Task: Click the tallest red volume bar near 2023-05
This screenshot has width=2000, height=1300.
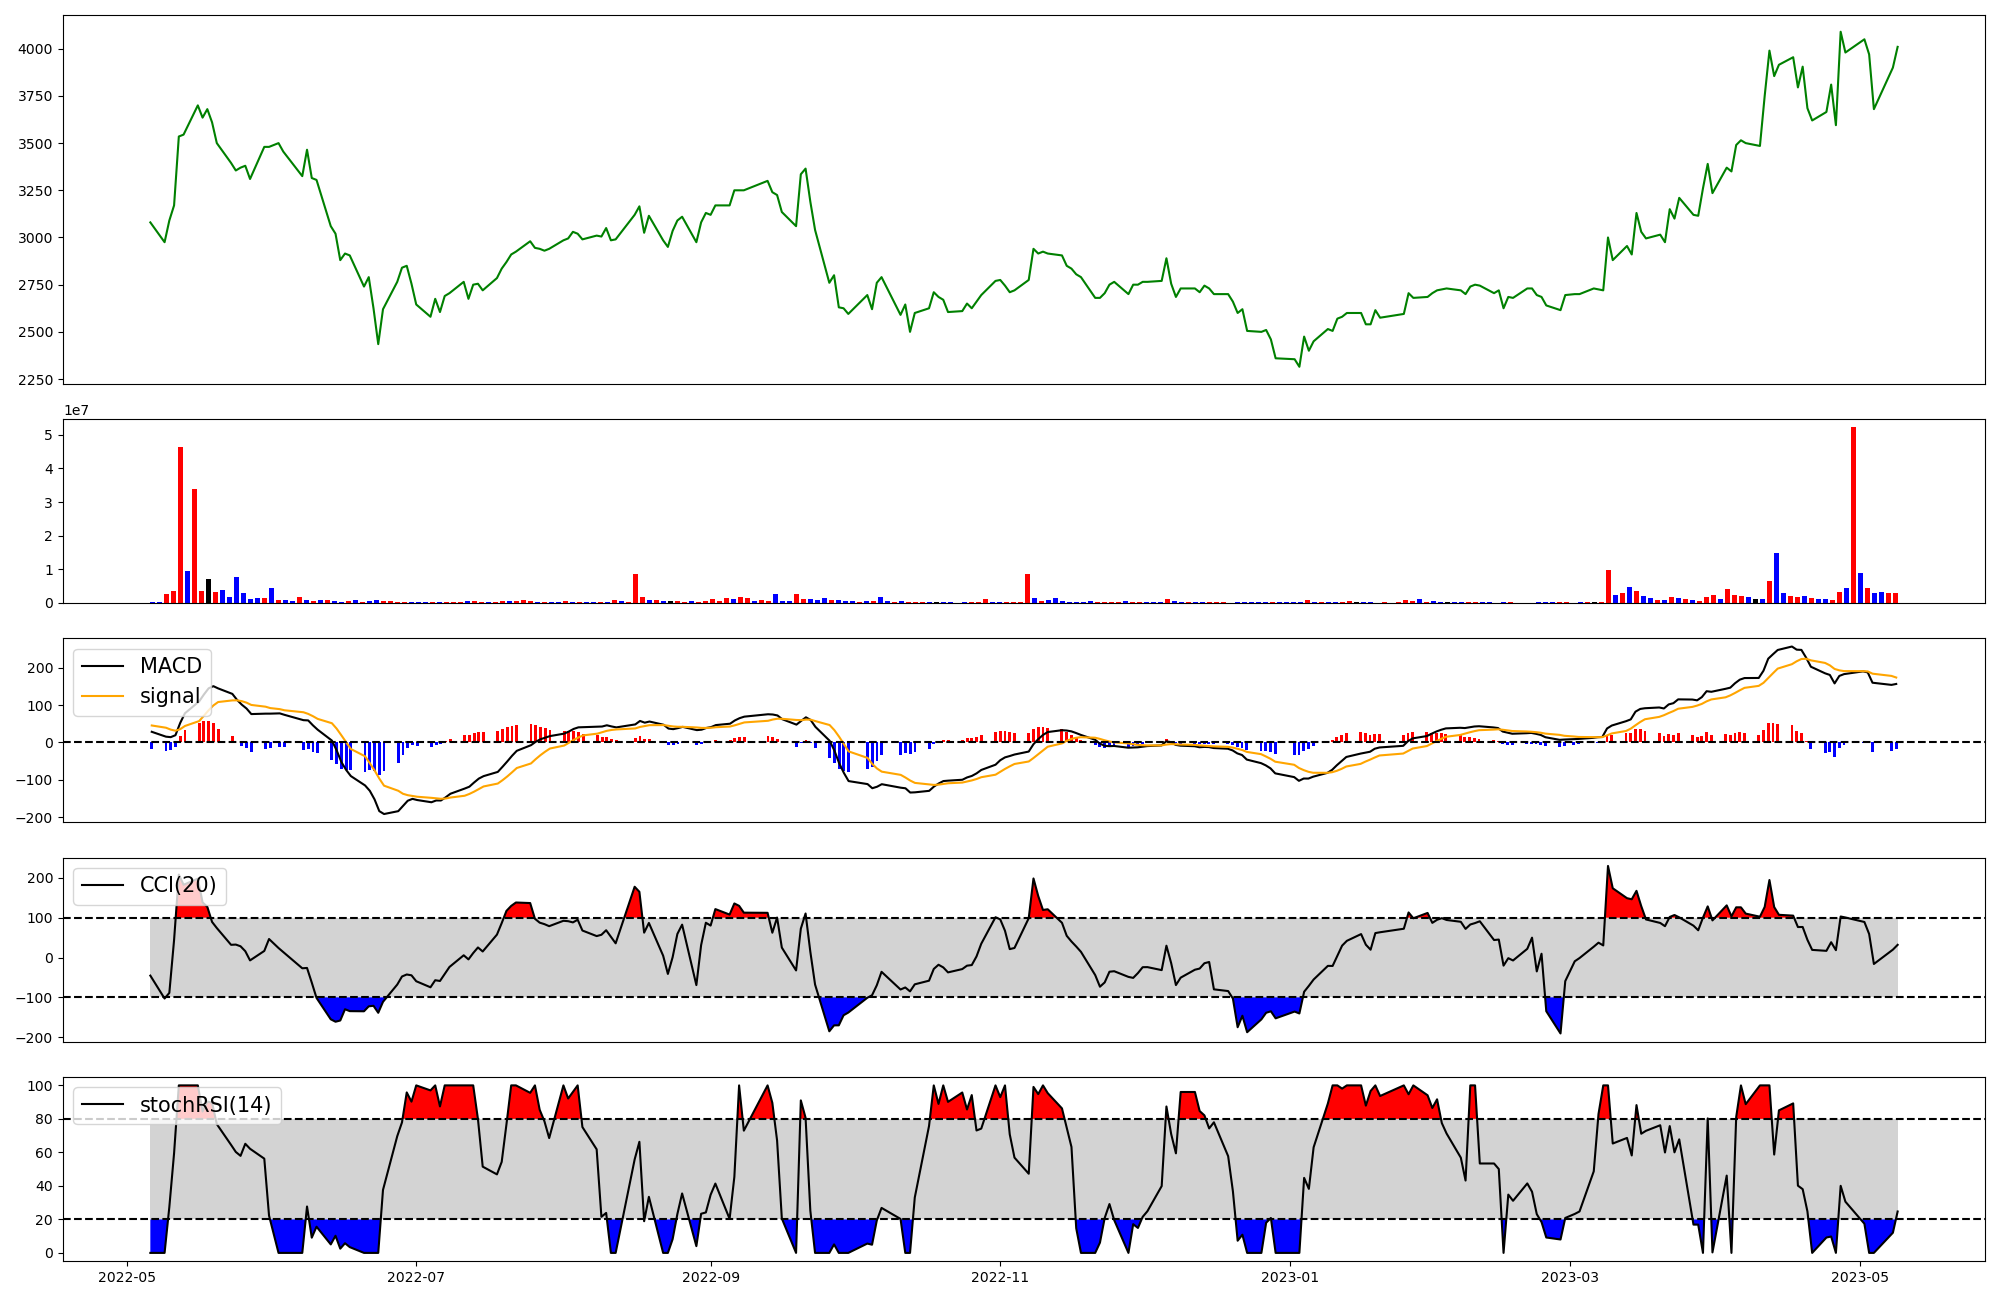Action: pyautogui.click(x=1853, y=515)
